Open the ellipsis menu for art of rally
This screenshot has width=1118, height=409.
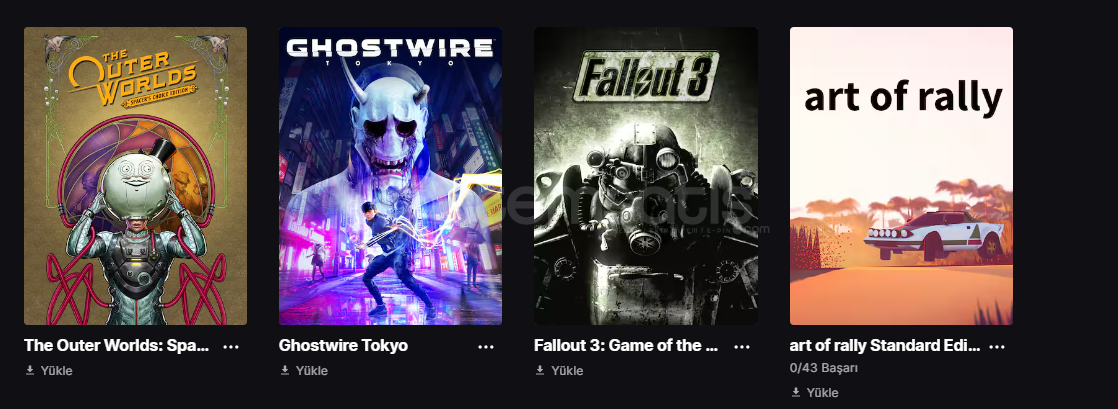(997, 346)
